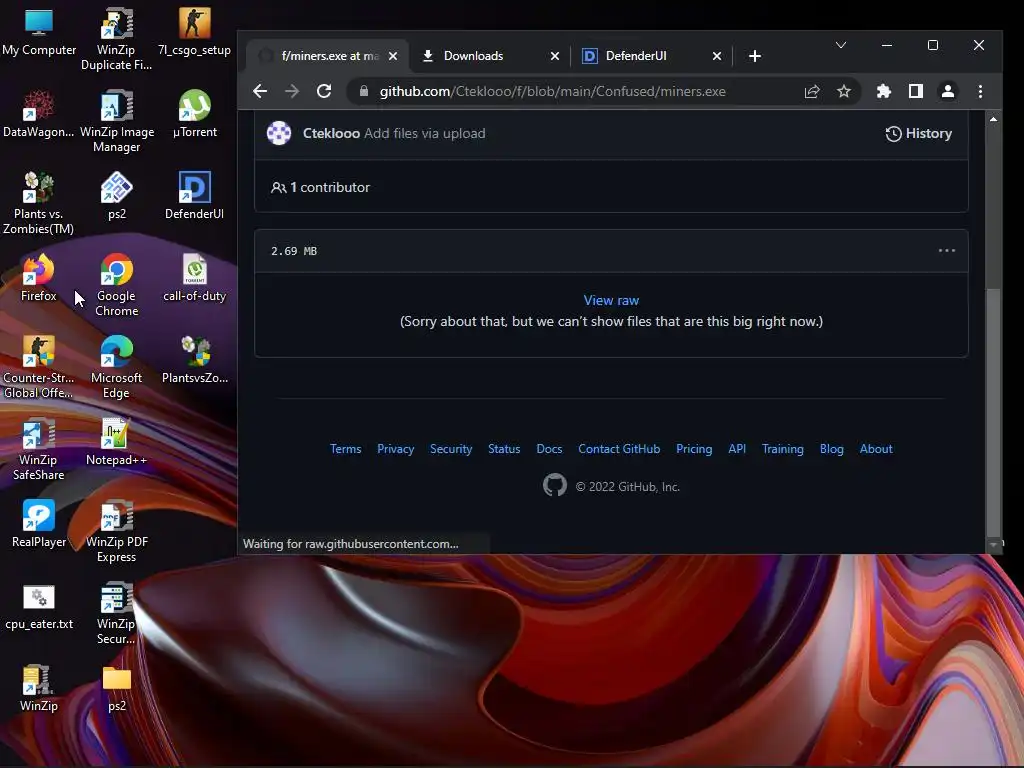This screenshot has width=1024, height=768.
Task: Open Cteklooo user profile link
Action: coord(331,133)
